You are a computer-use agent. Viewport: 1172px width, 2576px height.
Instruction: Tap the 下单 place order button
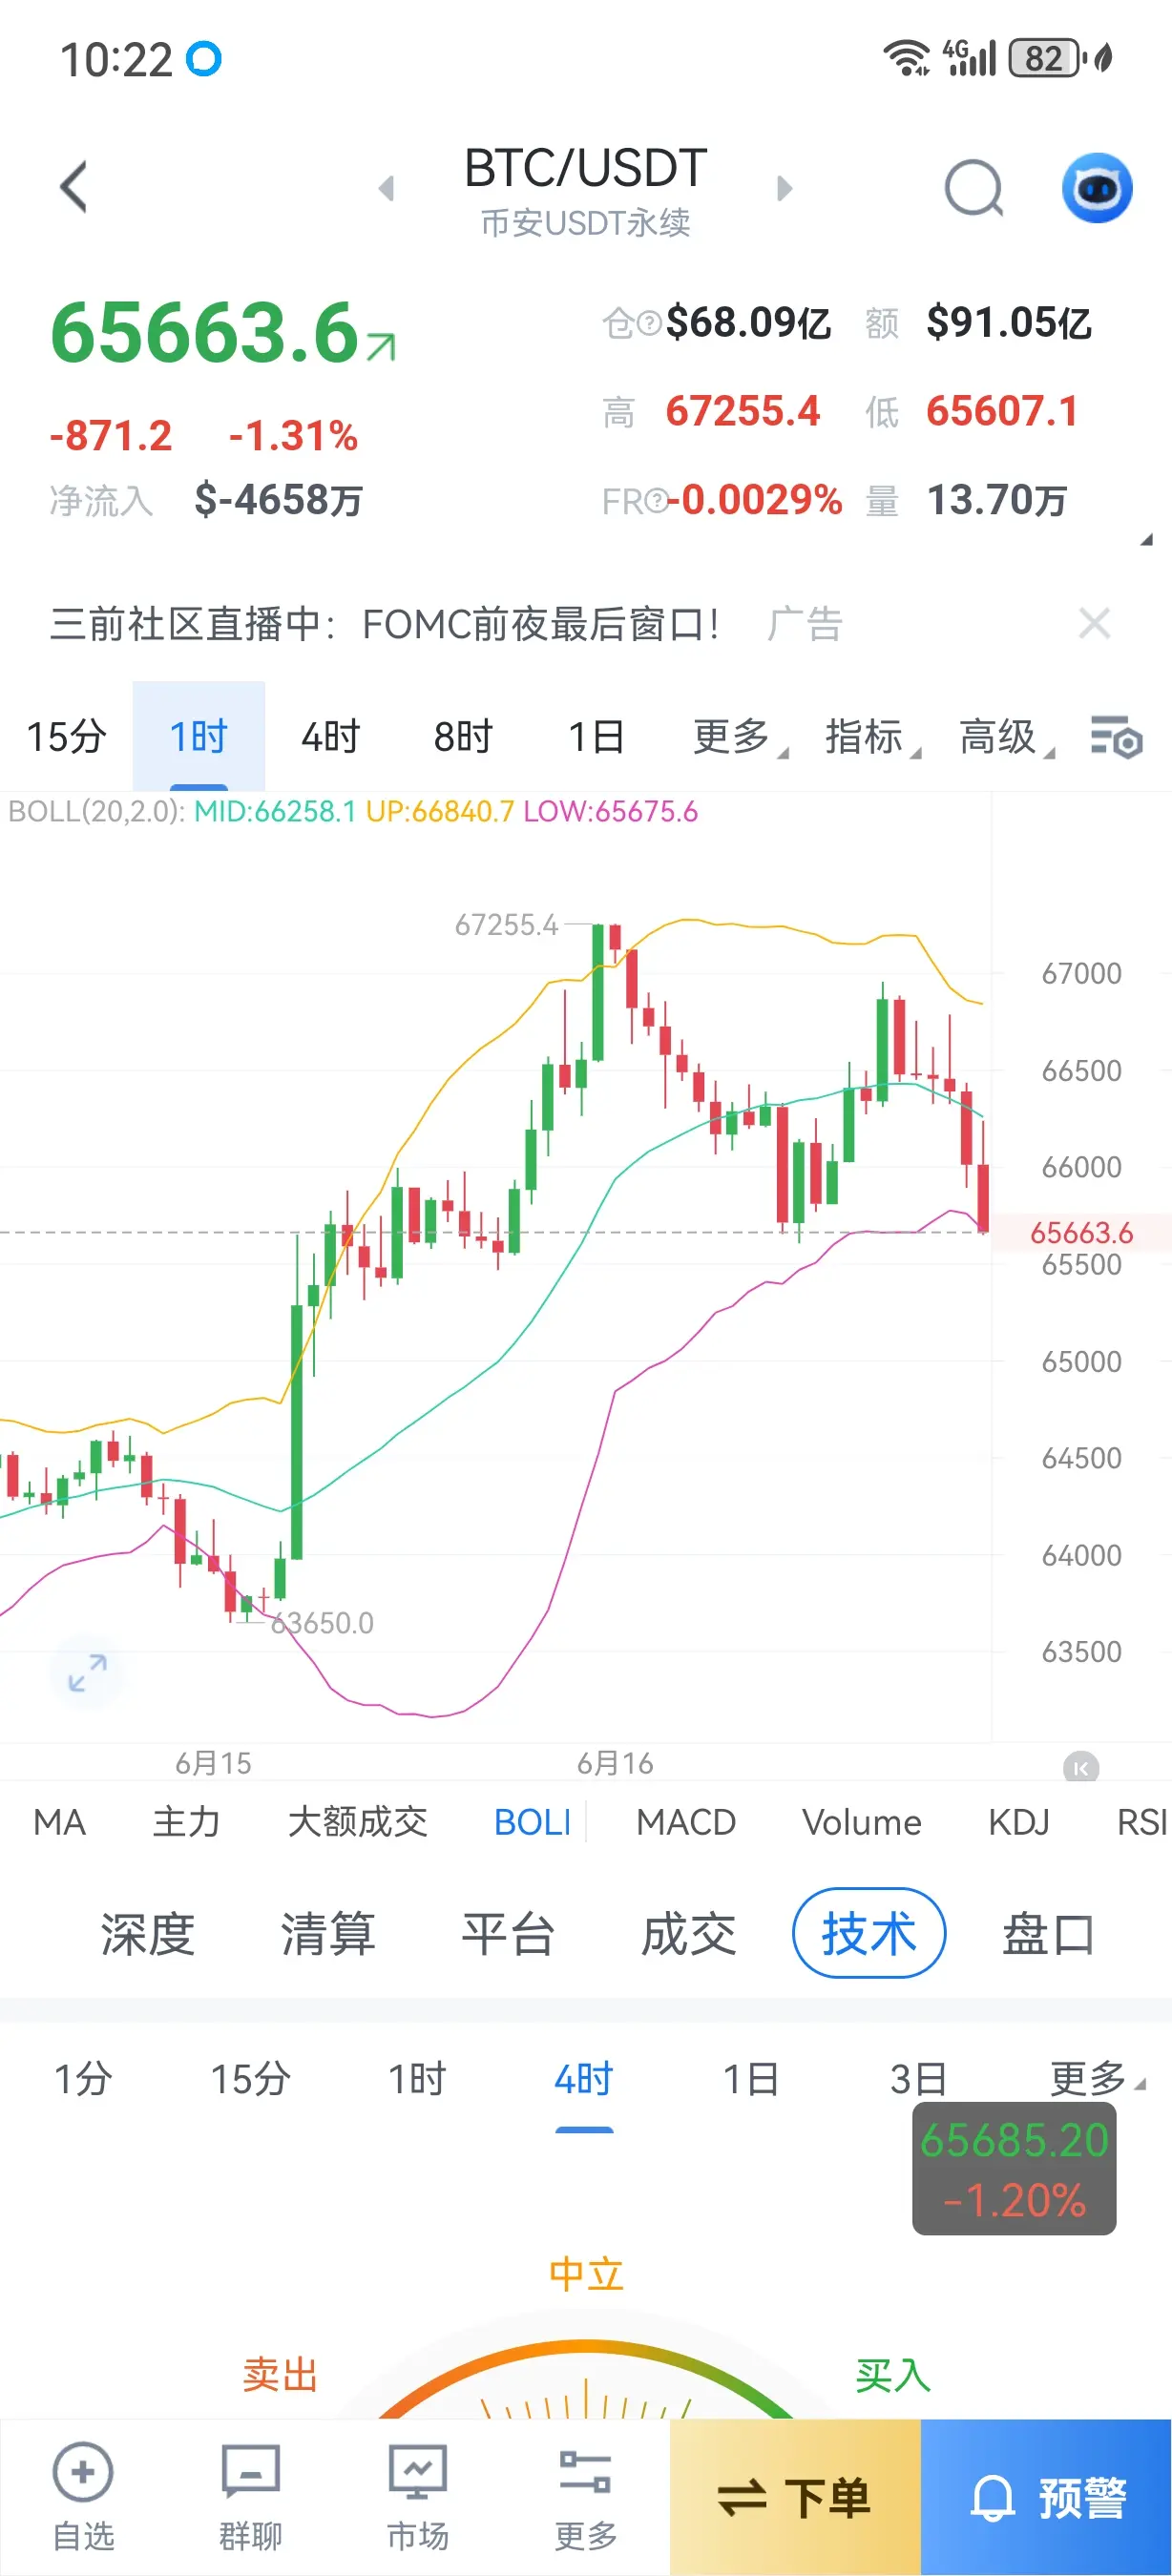pyautogui.click(x=795, y=2497)
